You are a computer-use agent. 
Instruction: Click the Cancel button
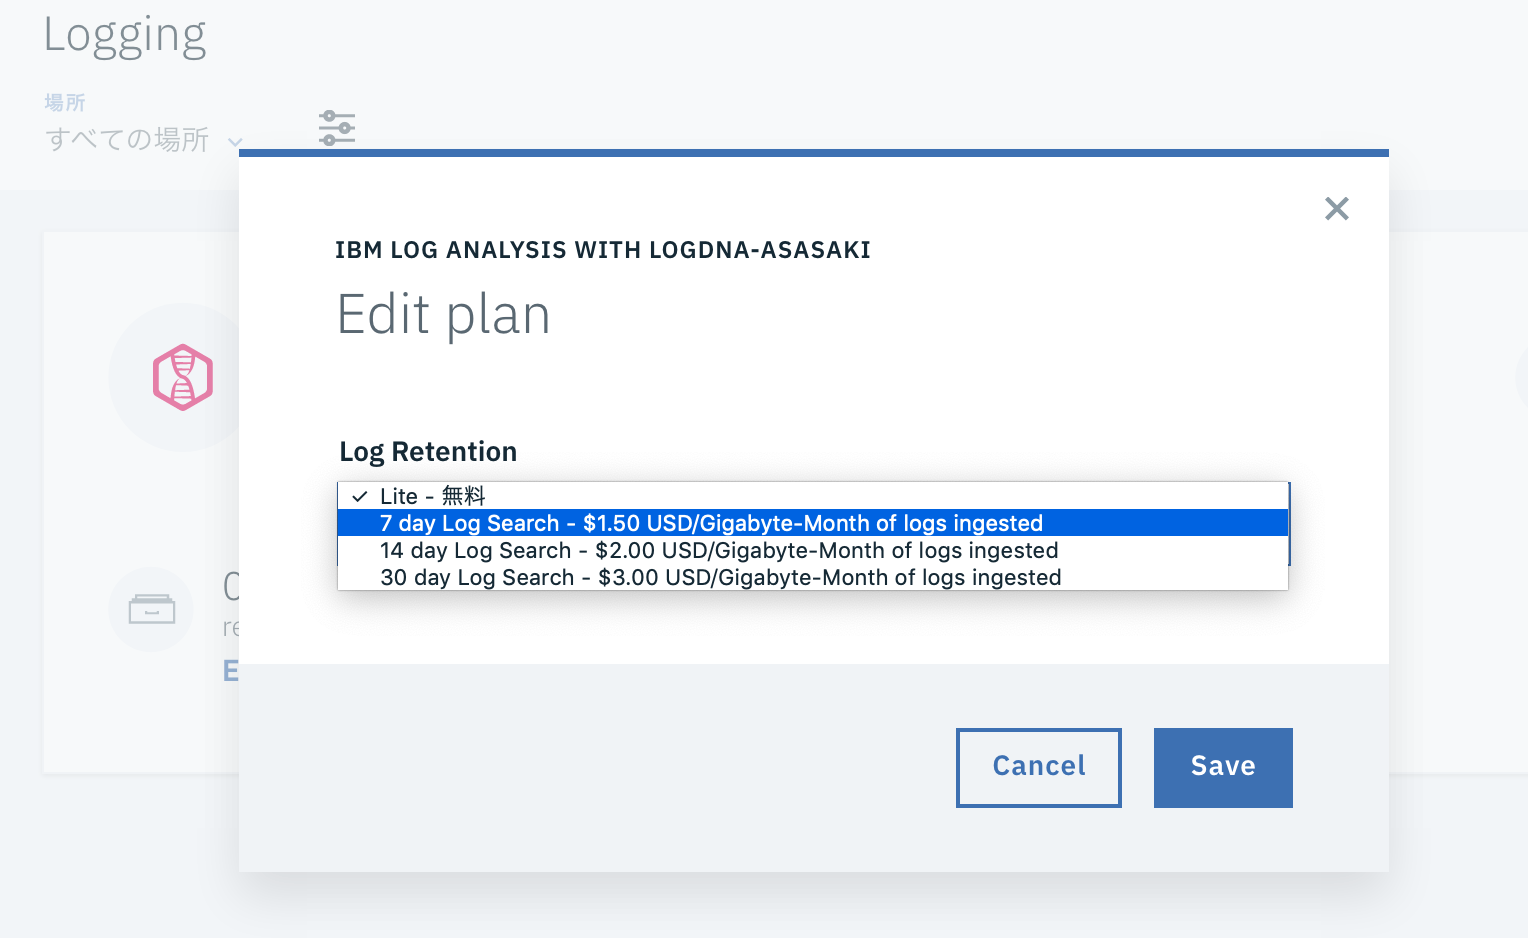point(1038,767)
